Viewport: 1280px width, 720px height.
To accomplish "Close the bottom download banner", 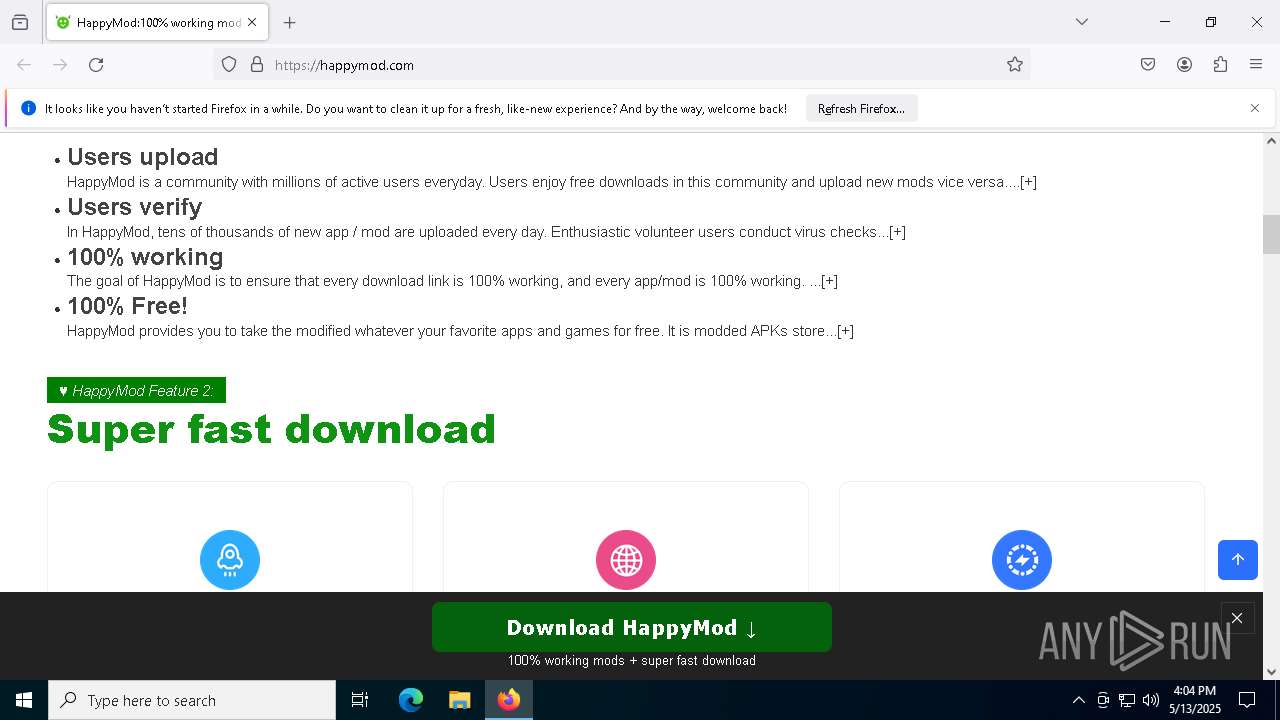I will (1237, 618).
